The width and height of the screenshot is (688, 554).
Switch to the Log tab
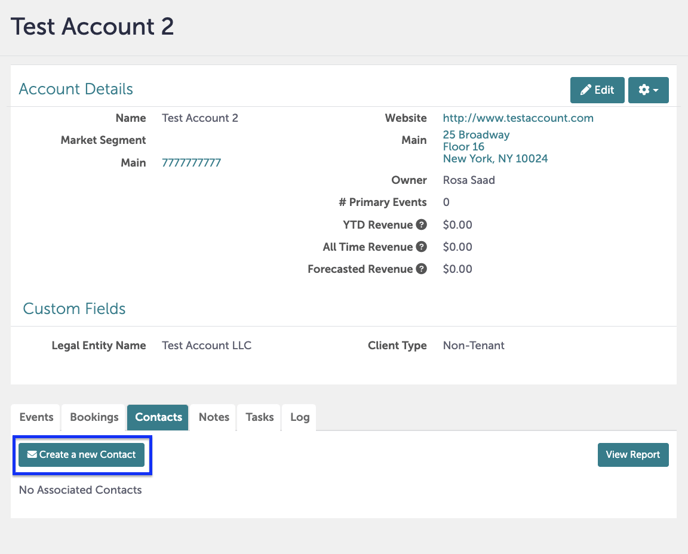coord(300,417)
